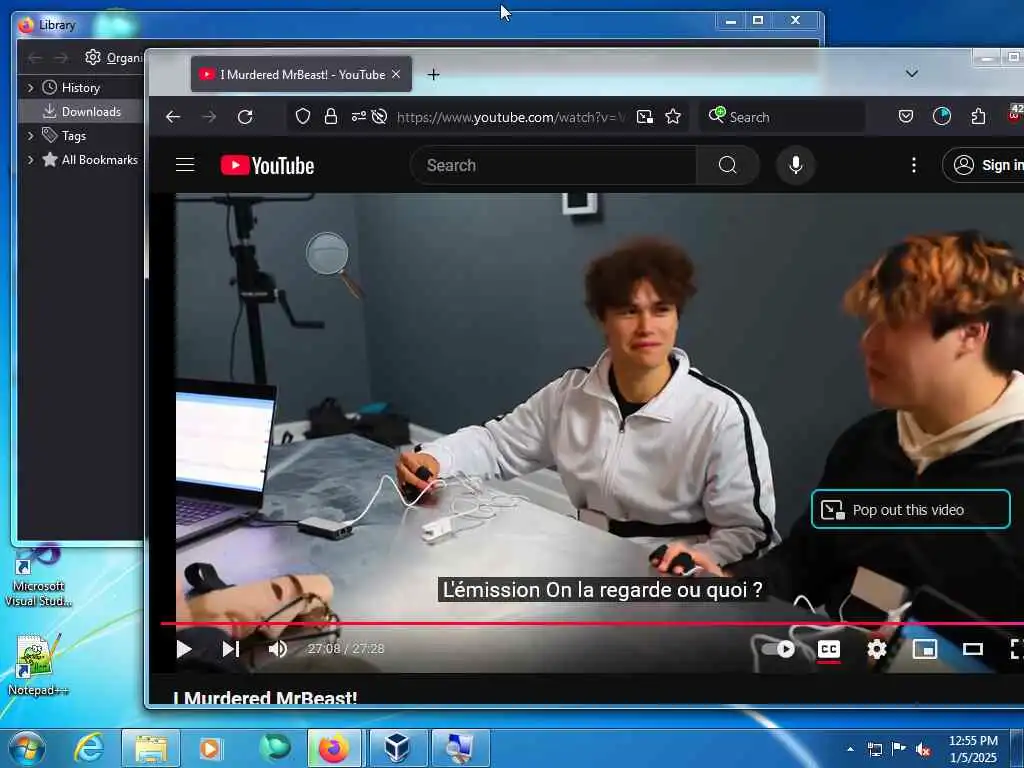Open VirtualBox cube taskbar icon

click(398, 748)
